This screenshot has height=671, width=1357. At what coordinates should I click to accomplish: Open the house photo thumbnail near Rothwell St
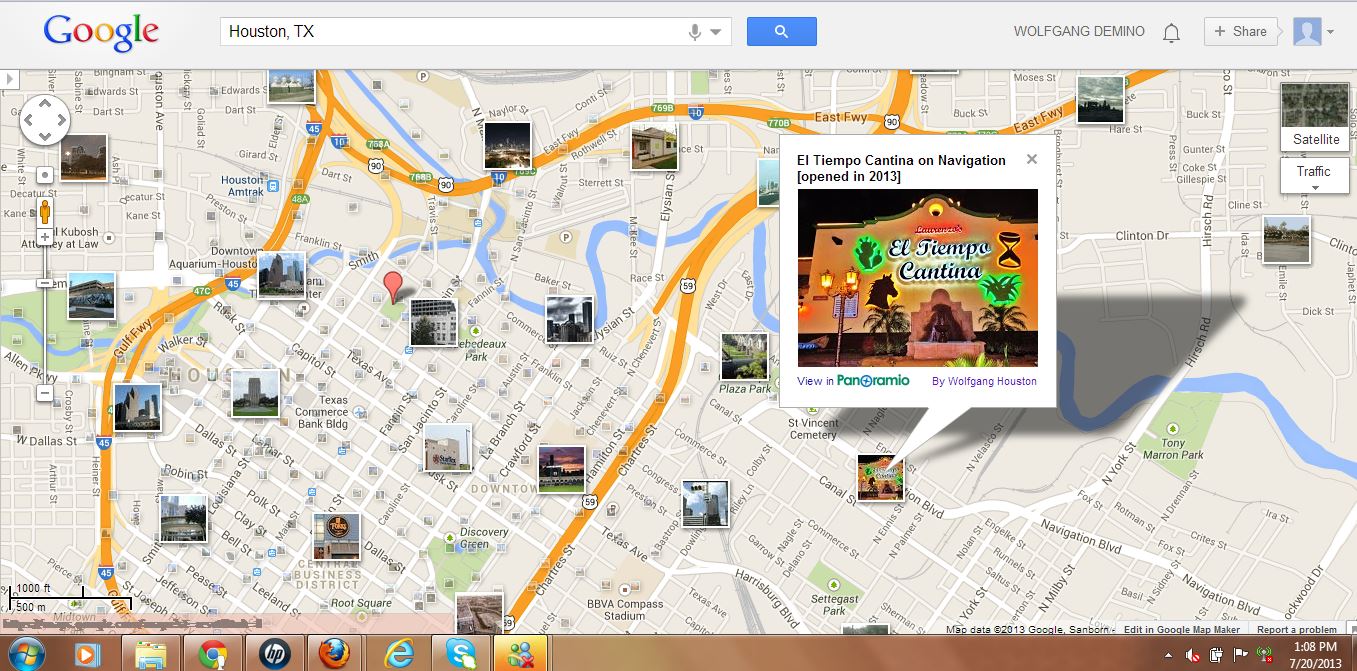(654, 147)
